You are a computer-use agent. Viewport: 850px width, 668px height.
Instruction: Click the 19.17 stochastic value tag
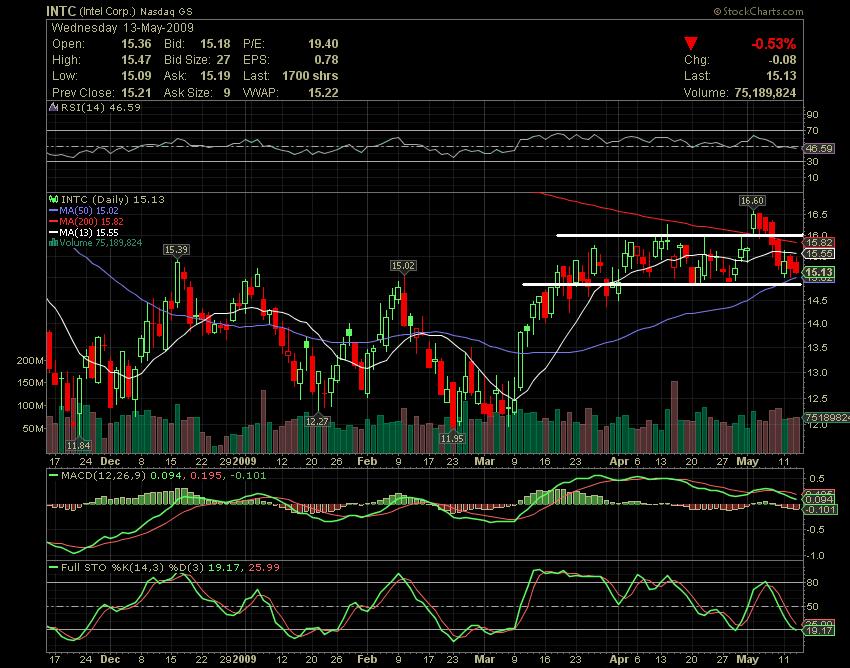click(819, 631)
